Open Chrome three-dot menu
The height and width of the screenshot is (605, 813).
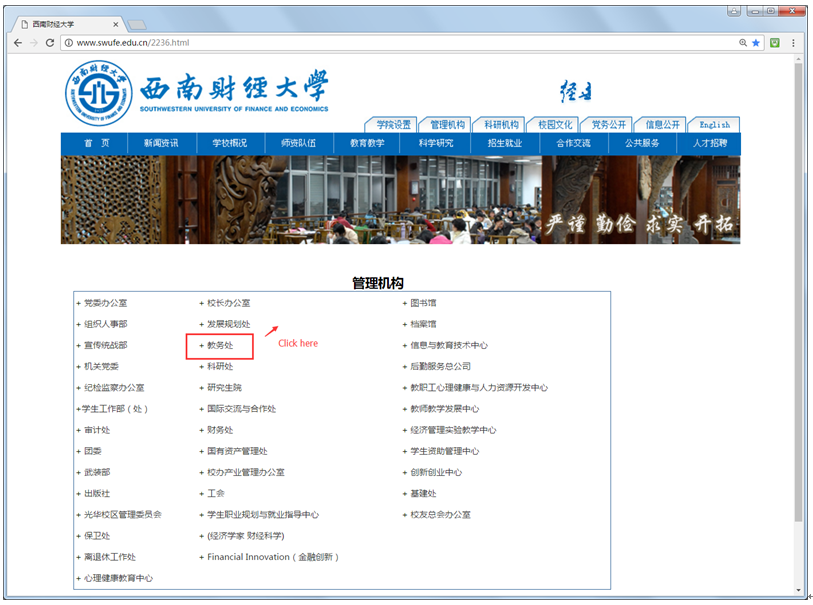pyautogui.click(x=794, y=43)
